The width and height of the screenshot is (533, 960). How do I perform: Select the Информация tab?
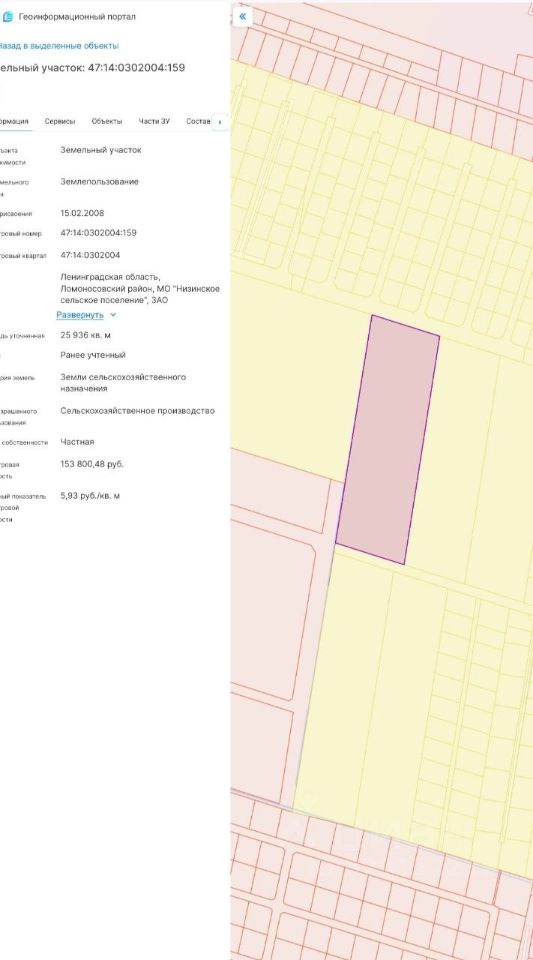[x=14, y=121]
